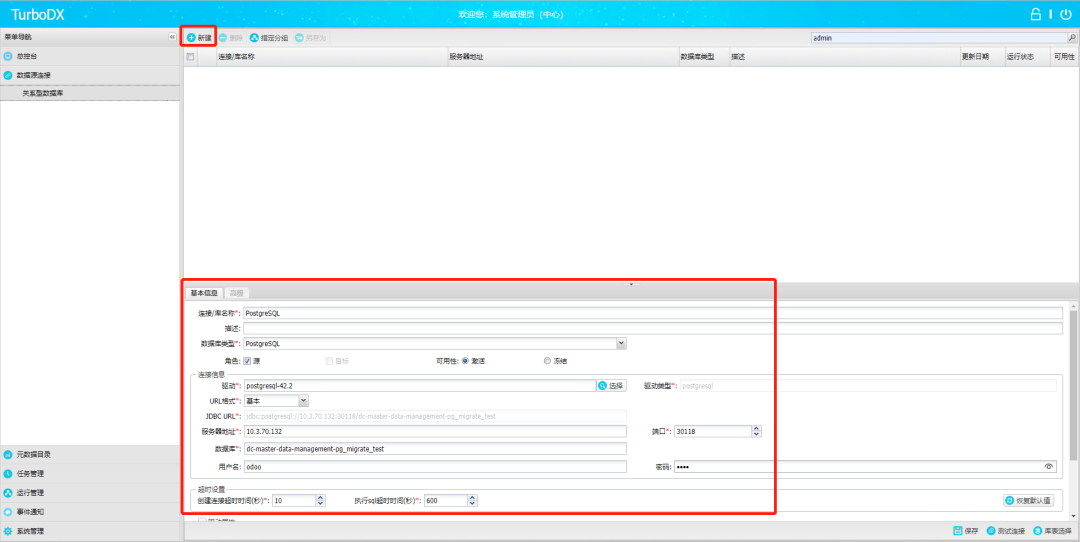1080x542 pixels.
Task: Click the search magnifier icon beside admin
Action: coord(1072,38)
